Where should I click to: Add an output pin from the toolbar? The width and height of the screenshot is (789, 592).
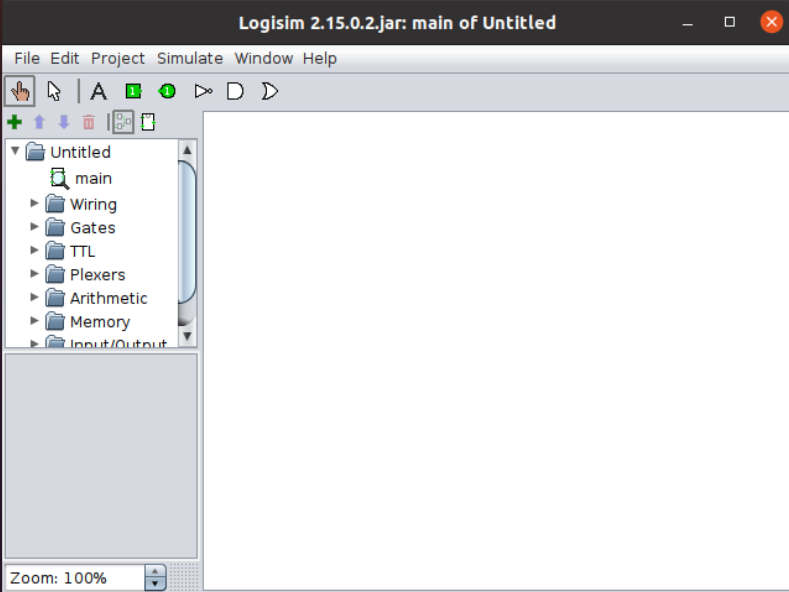[167, 91]
